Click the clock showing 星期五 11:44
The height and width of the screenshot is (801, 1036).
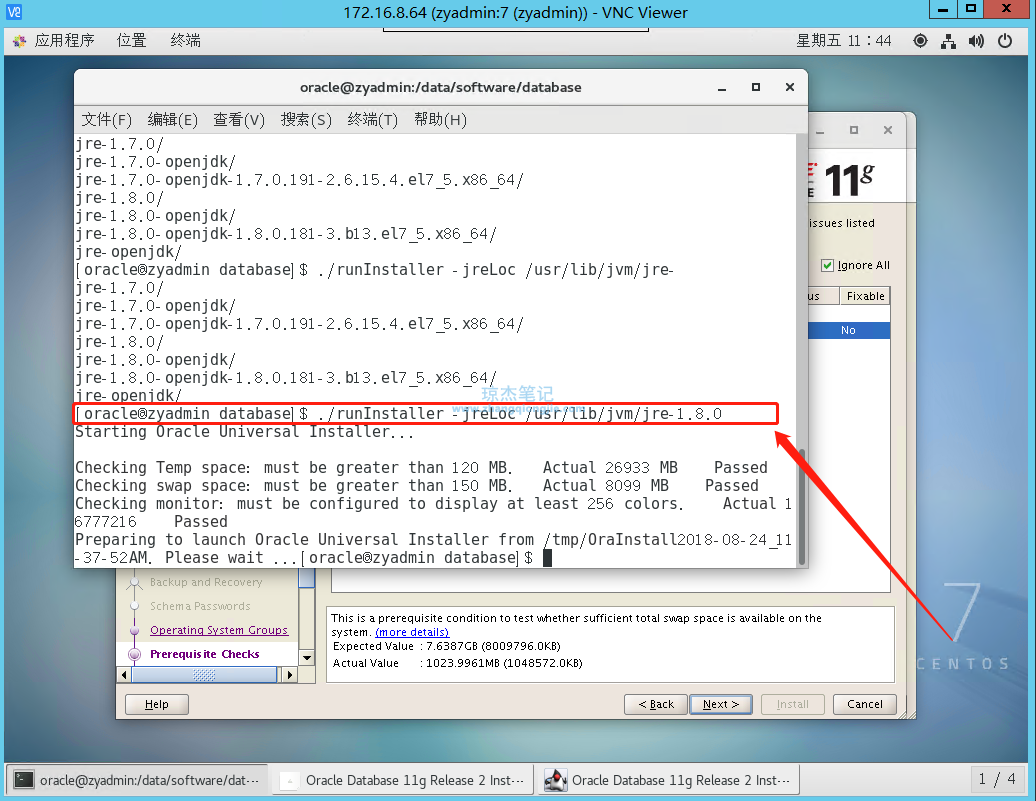[x=844, y=41]
